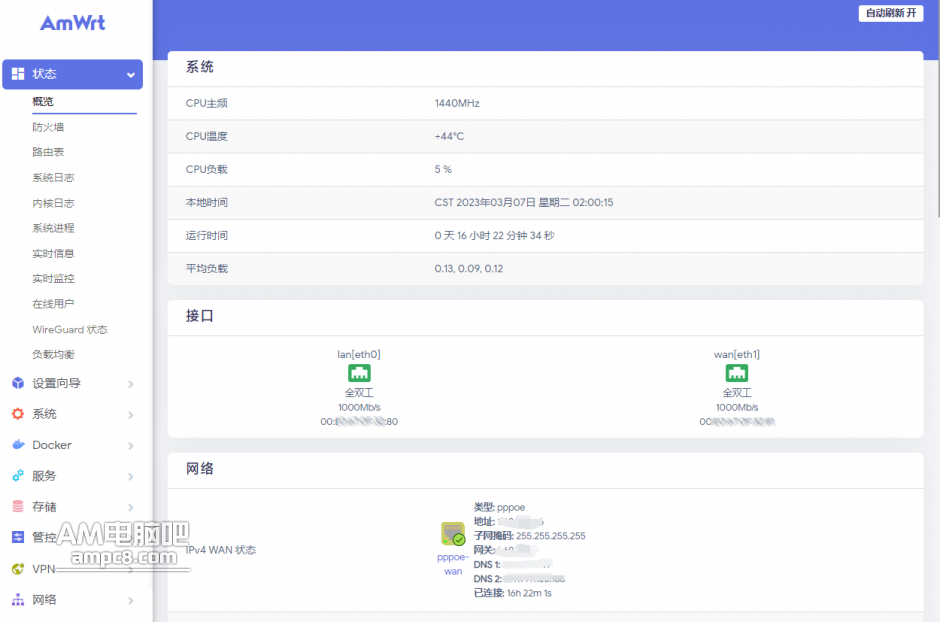Click the 设置向导 cube icon
The height and width of the screenshot is (622, 940).
(18, 383)
